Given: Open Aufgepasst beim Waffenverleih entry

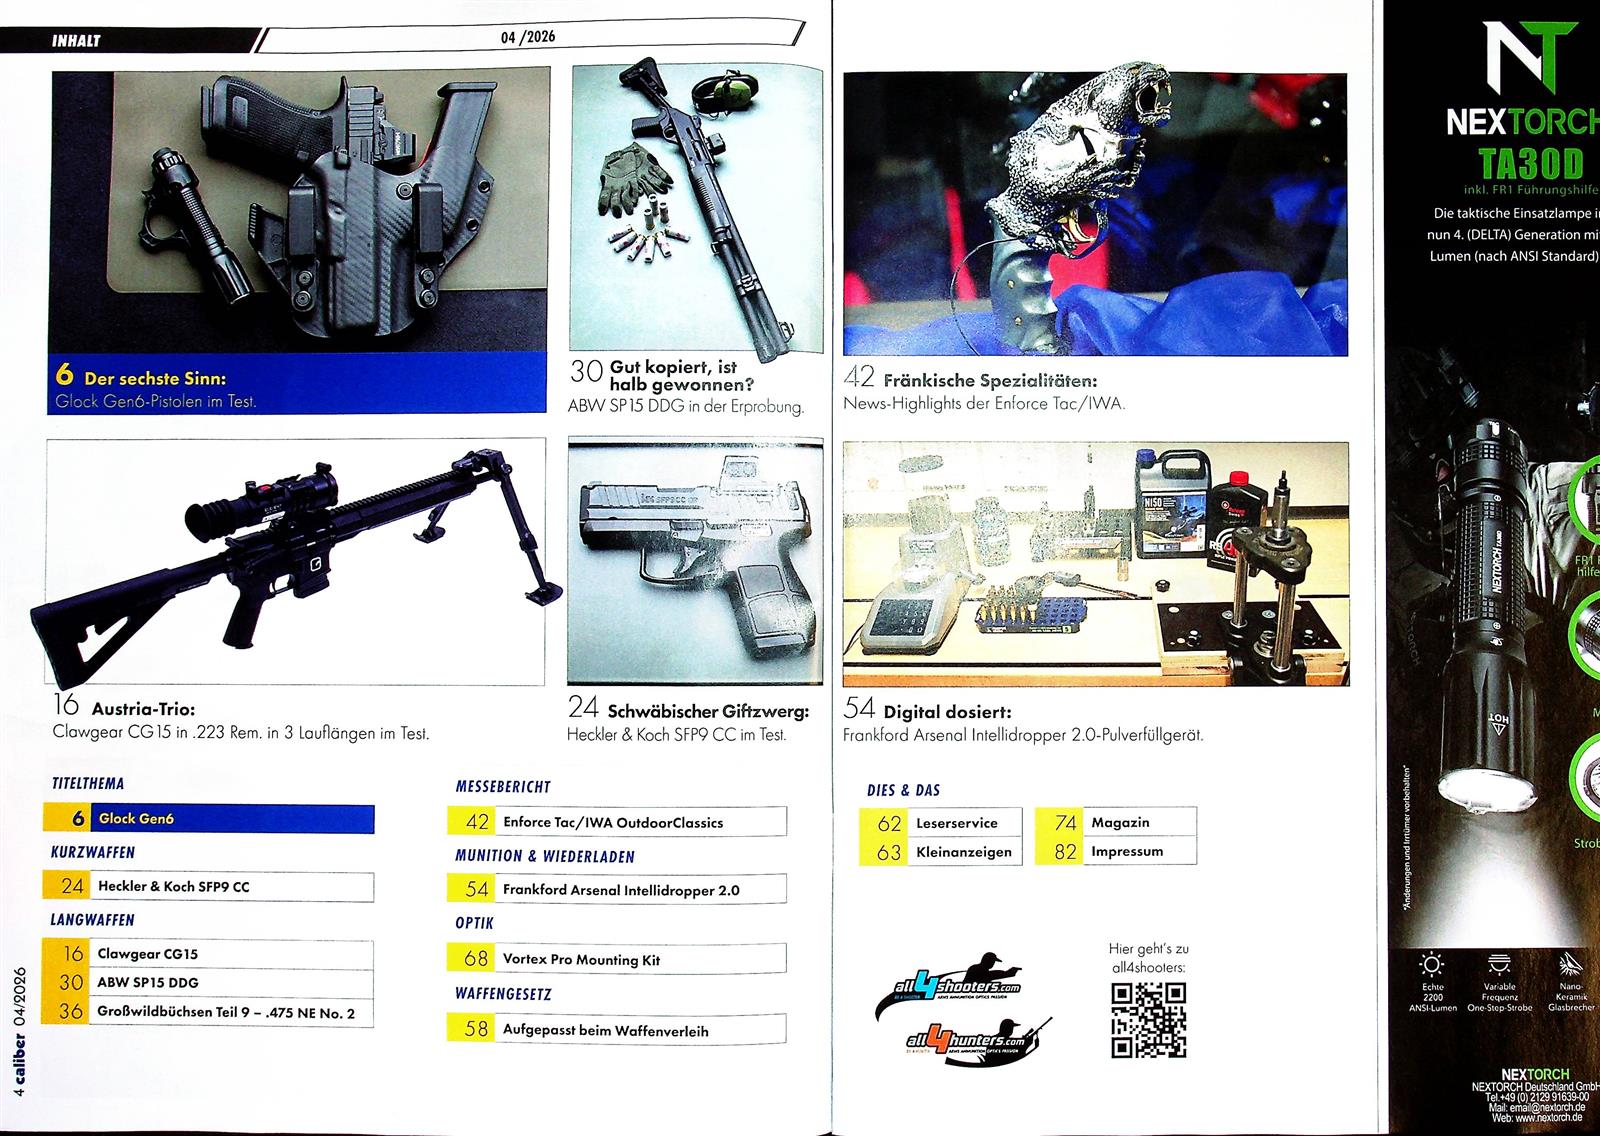Looking at the screenshot, I should coord(616,1029).
